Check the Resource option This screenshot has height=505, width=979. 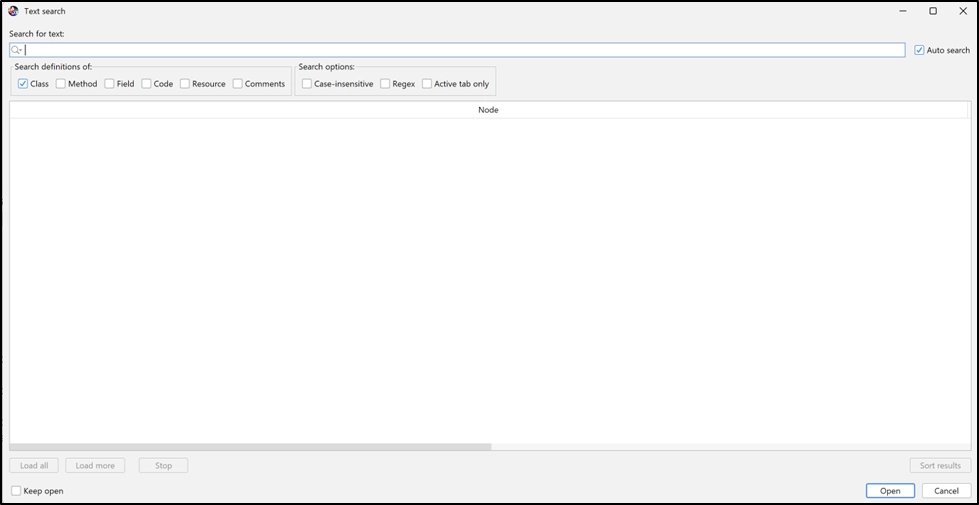click(x=185, y=84)
